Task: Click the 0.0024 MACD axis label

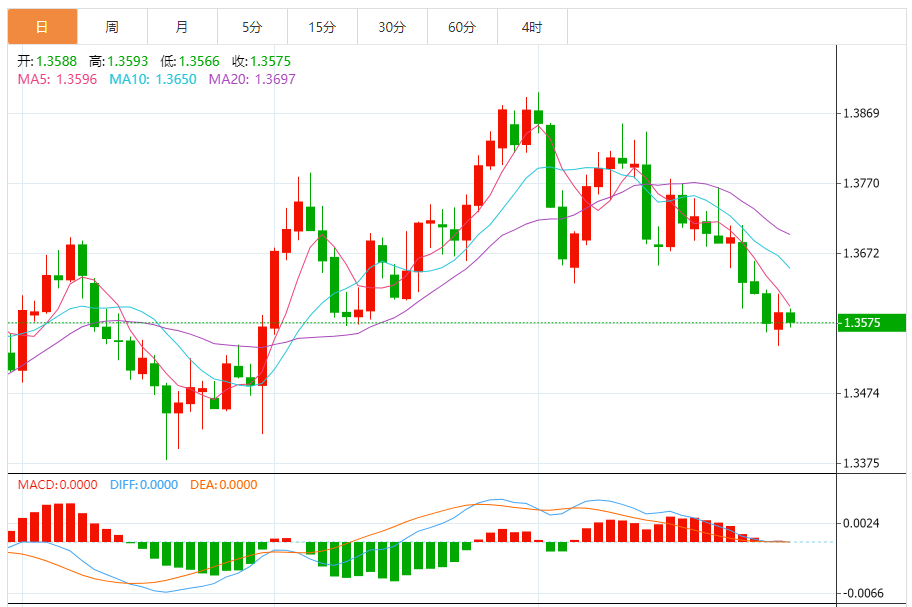Action: pyautogui.click(x=861, y=523)
